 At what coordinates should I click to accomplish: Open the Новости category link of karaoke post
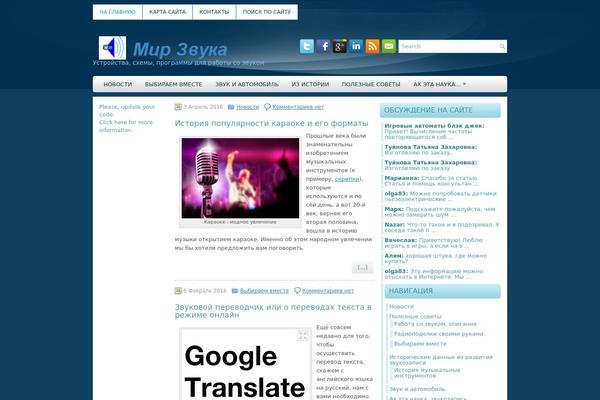point(248,107)
